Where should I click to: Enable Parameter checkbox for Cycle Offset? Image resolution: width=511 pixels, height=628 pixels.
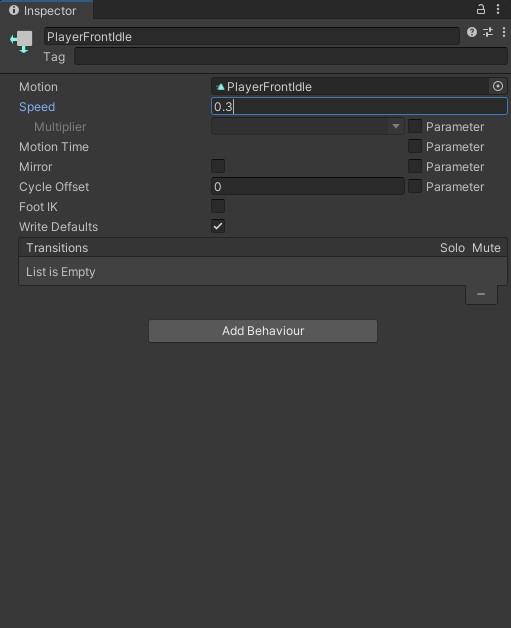click(415, 186)
